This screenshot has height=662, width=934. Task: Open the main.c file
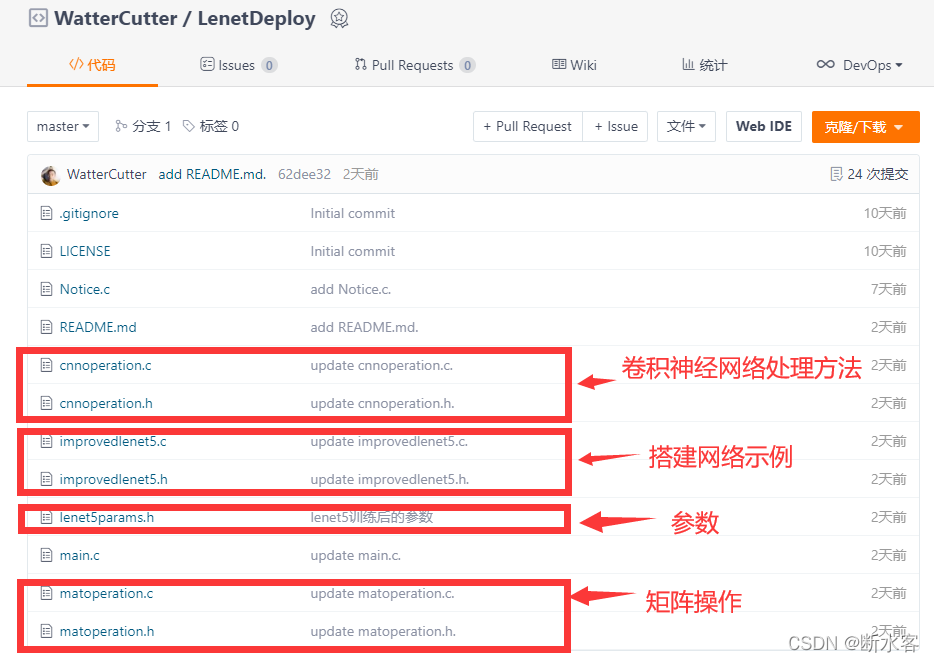pyautogui.click(x=80, y=555)
